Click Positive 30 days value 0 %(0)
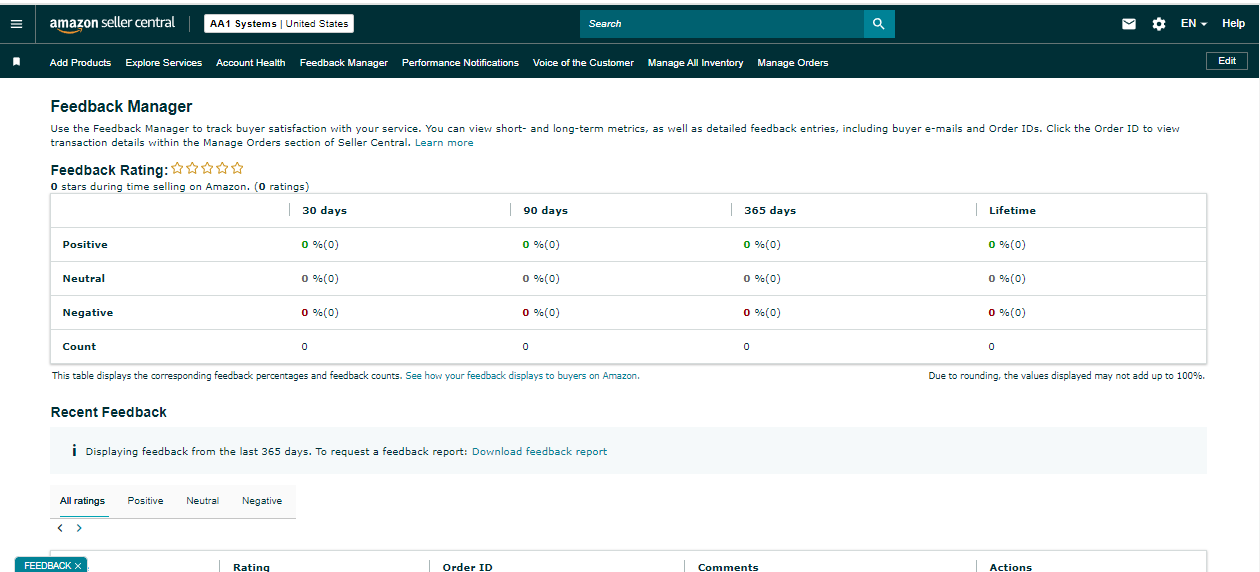This screenshot has height=572, width=1260. (x=320, y=245)
